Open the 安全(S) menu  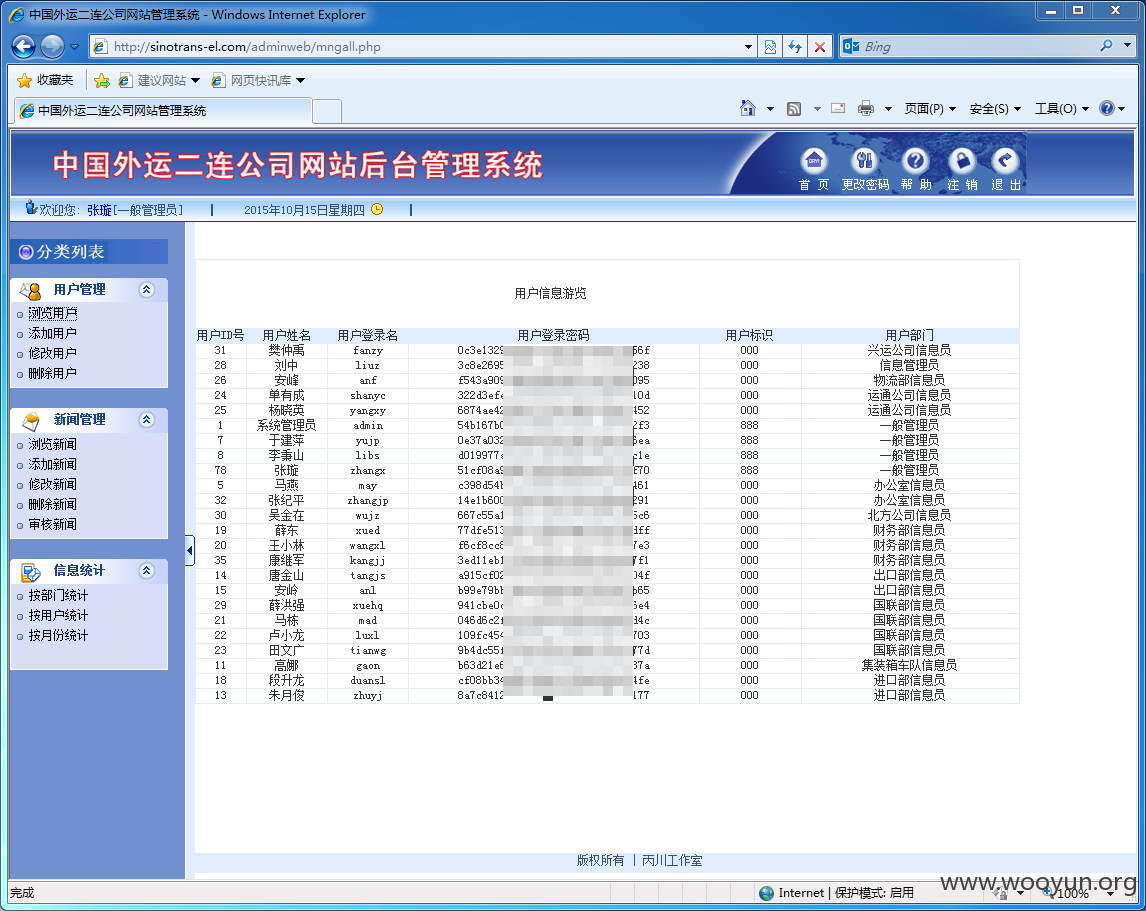click(x=995, y=109)
